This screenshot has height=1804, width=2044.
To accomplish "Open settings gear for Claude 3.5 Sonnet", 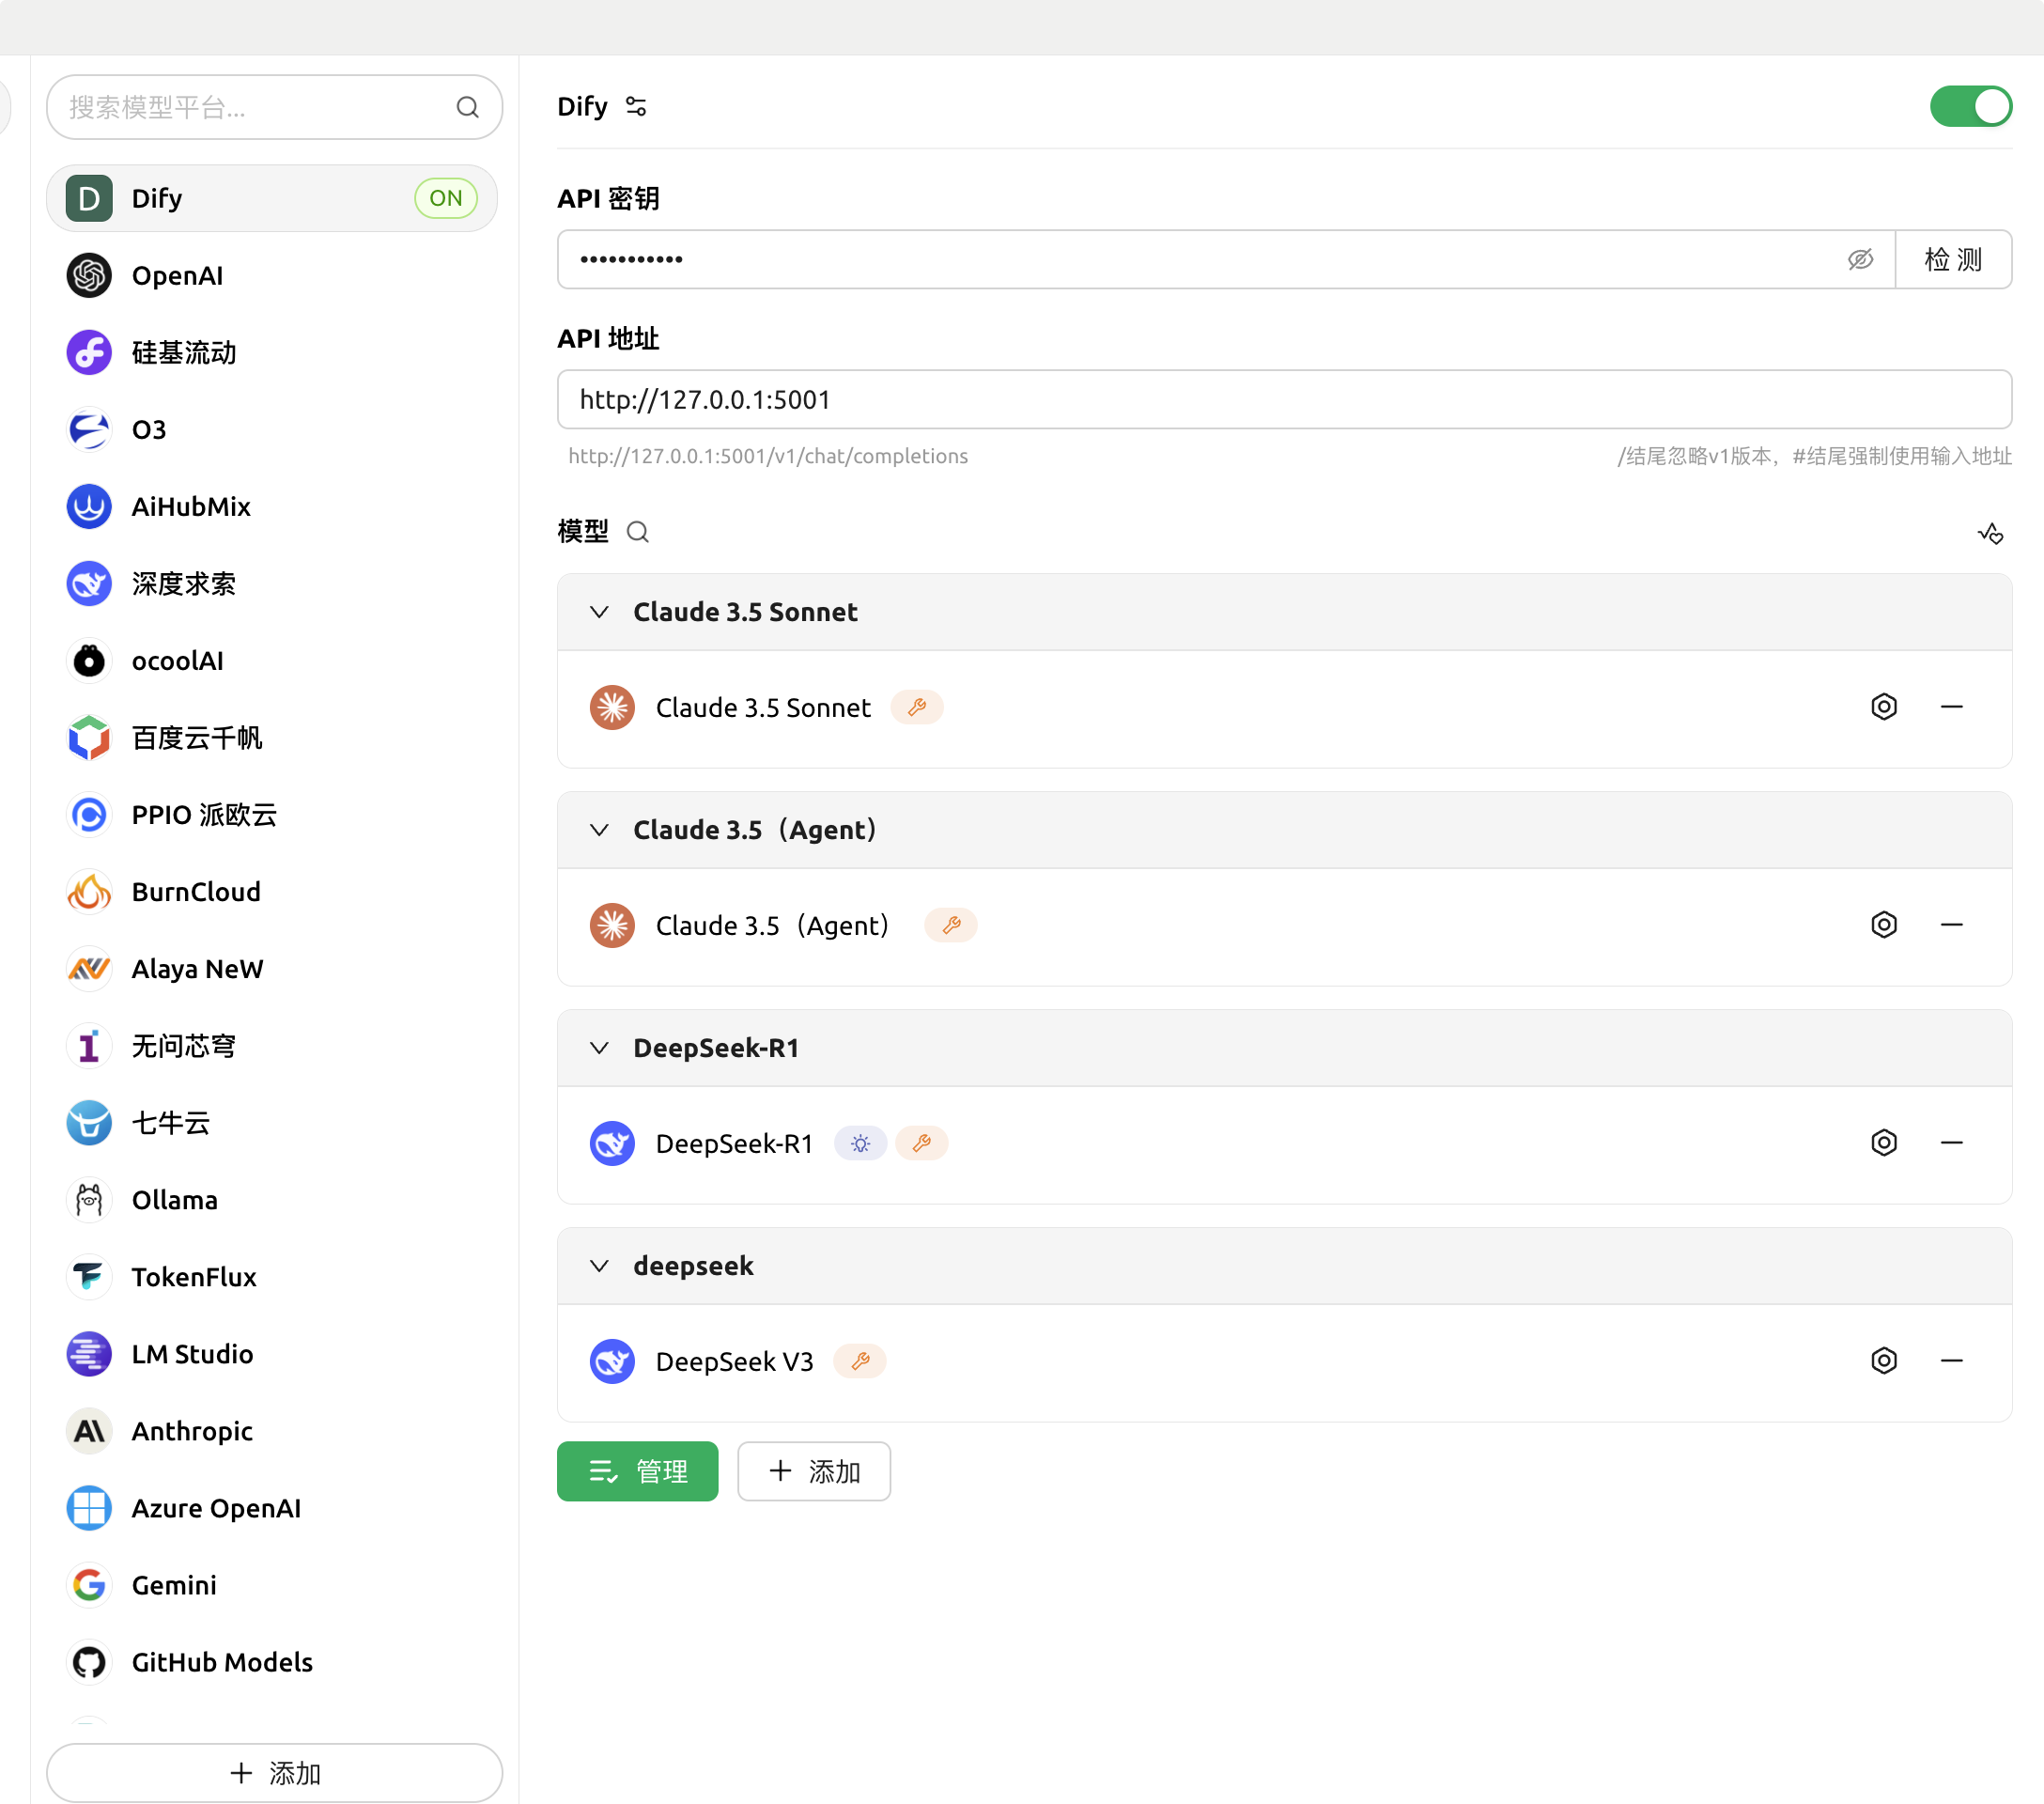I will point(1883,707).
